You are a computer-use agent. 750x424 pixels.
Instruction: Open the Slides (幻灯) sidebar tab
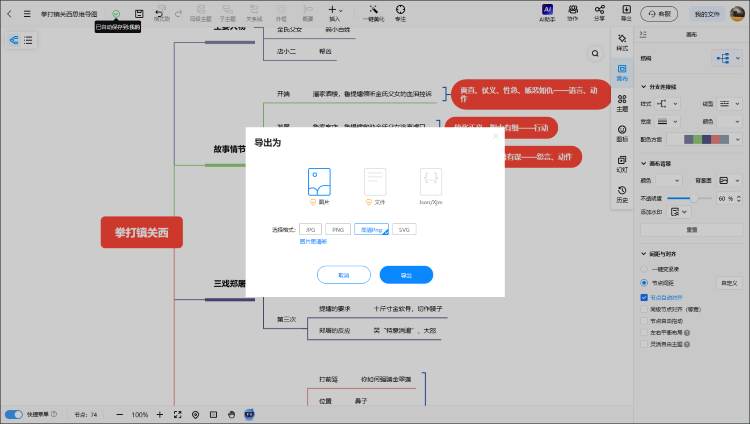(x=622, y=164)
